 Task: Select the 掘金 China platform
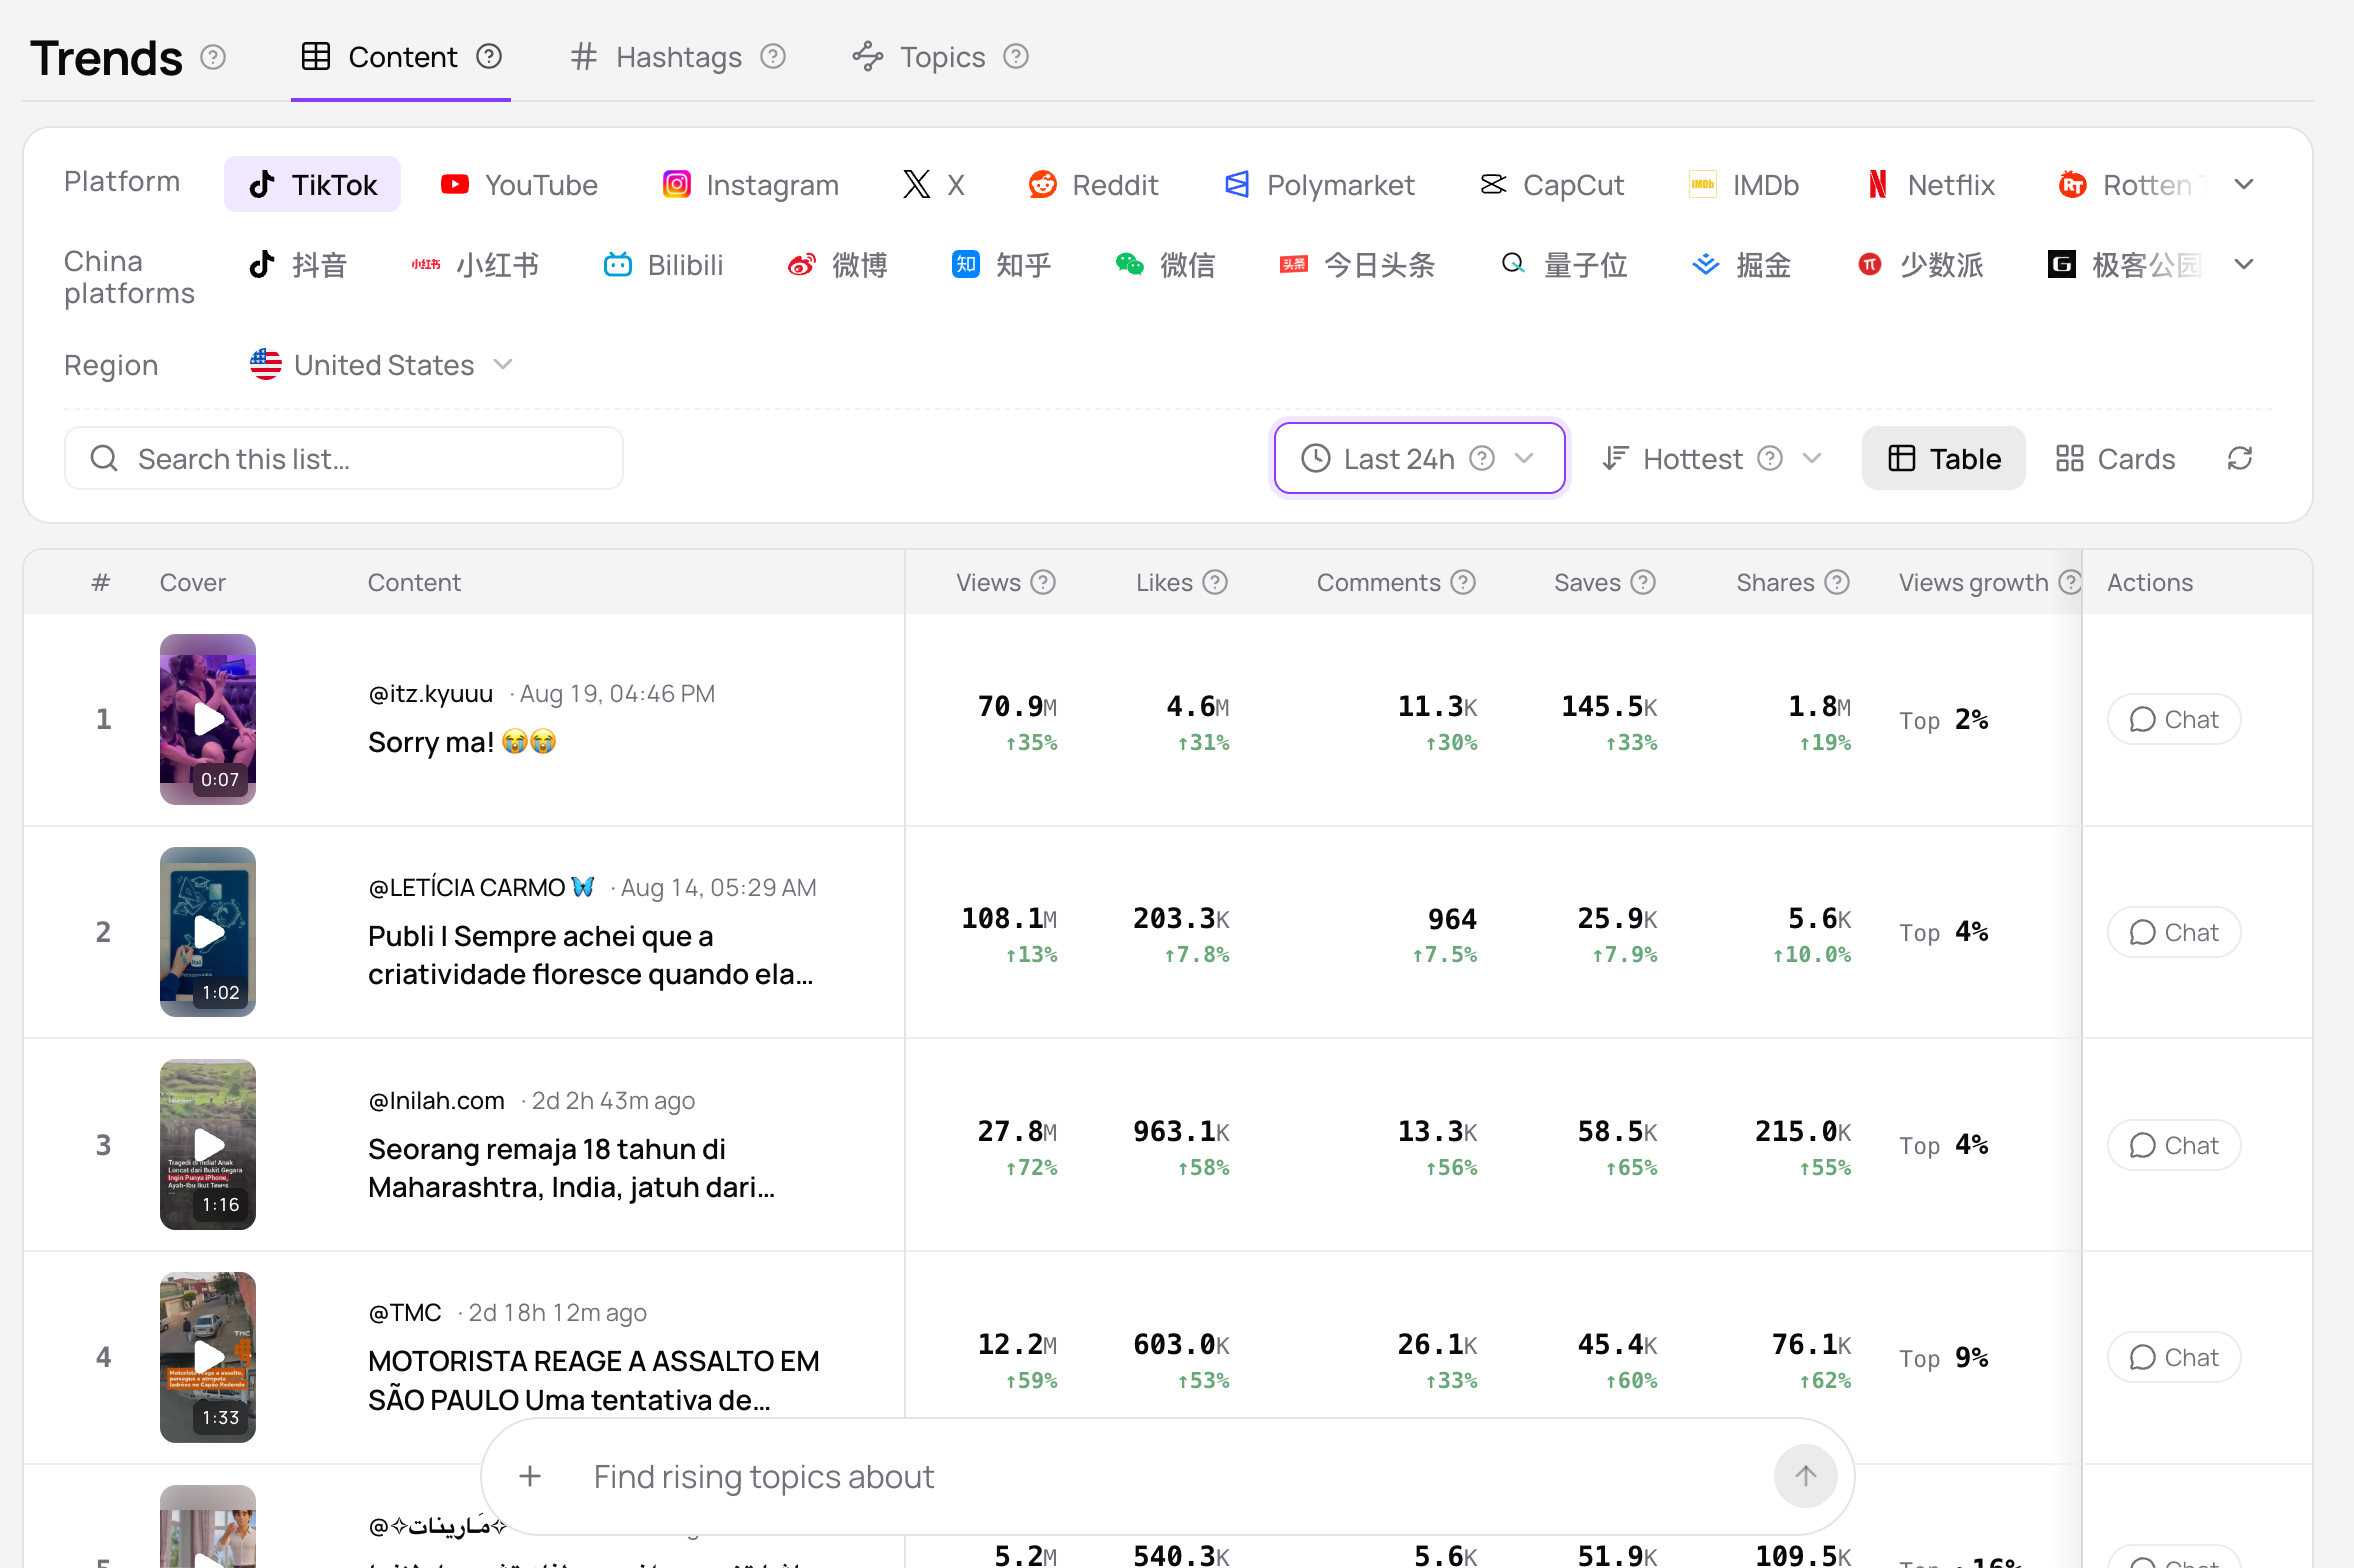(x=1742, y=265)
